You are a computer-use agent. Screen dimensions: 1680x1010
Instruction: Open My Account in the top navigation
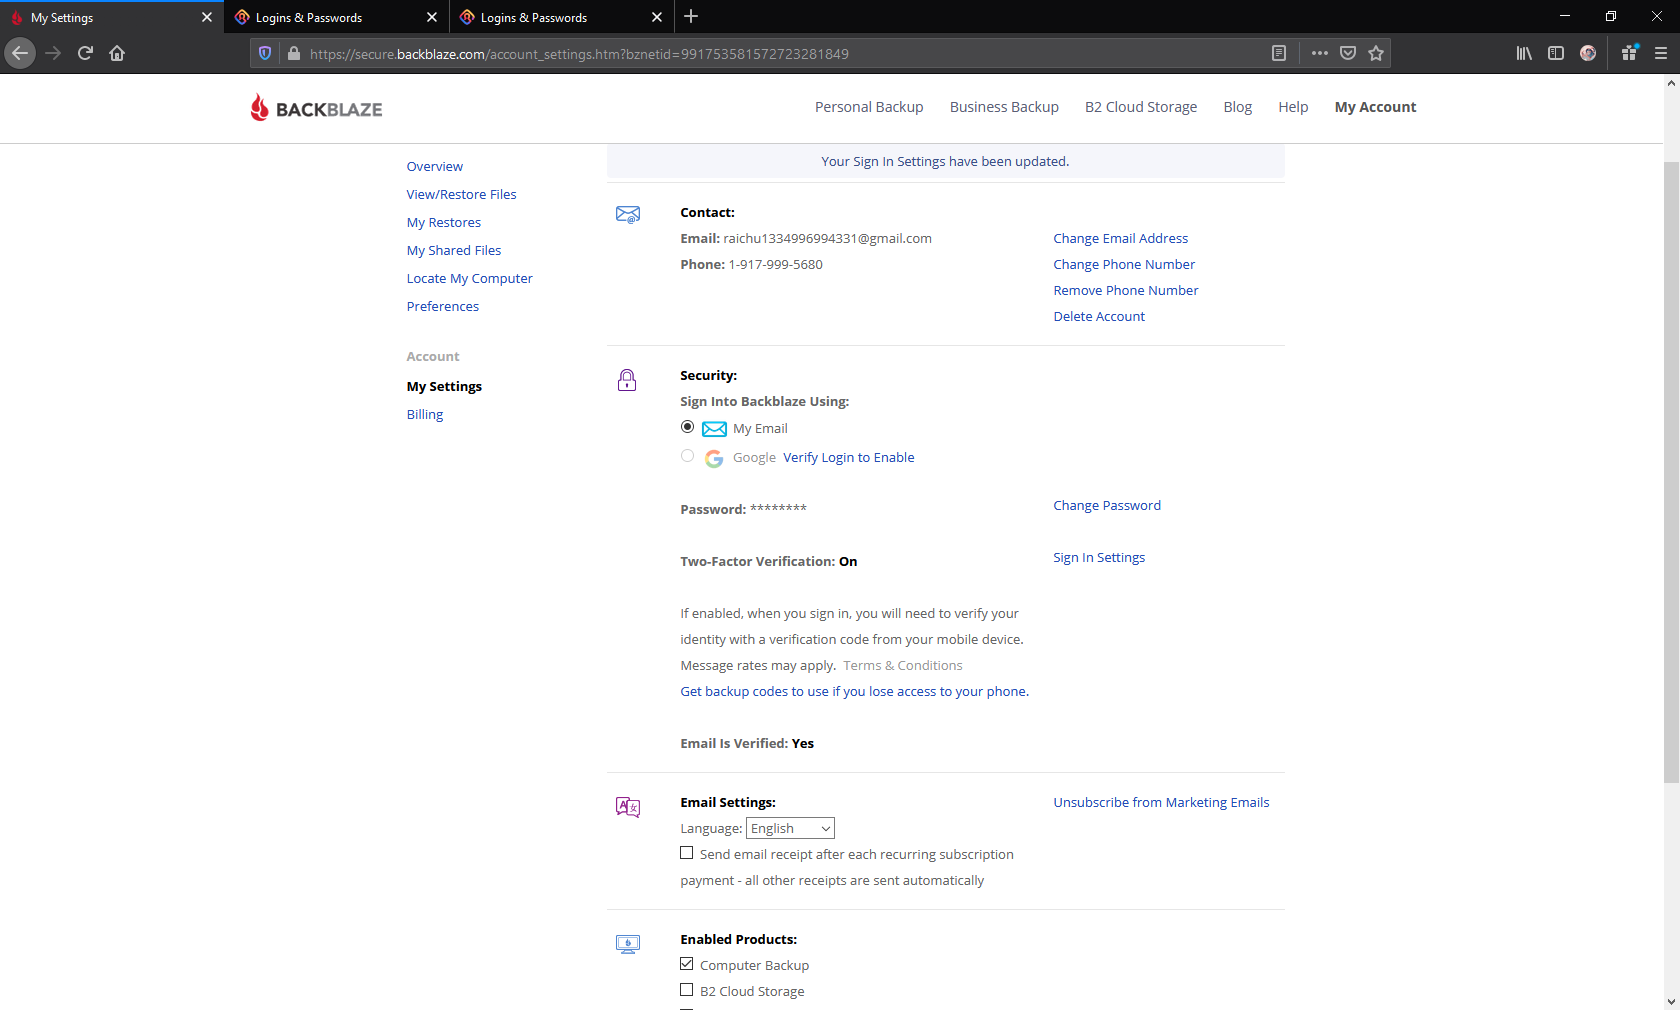point(1375,107)
